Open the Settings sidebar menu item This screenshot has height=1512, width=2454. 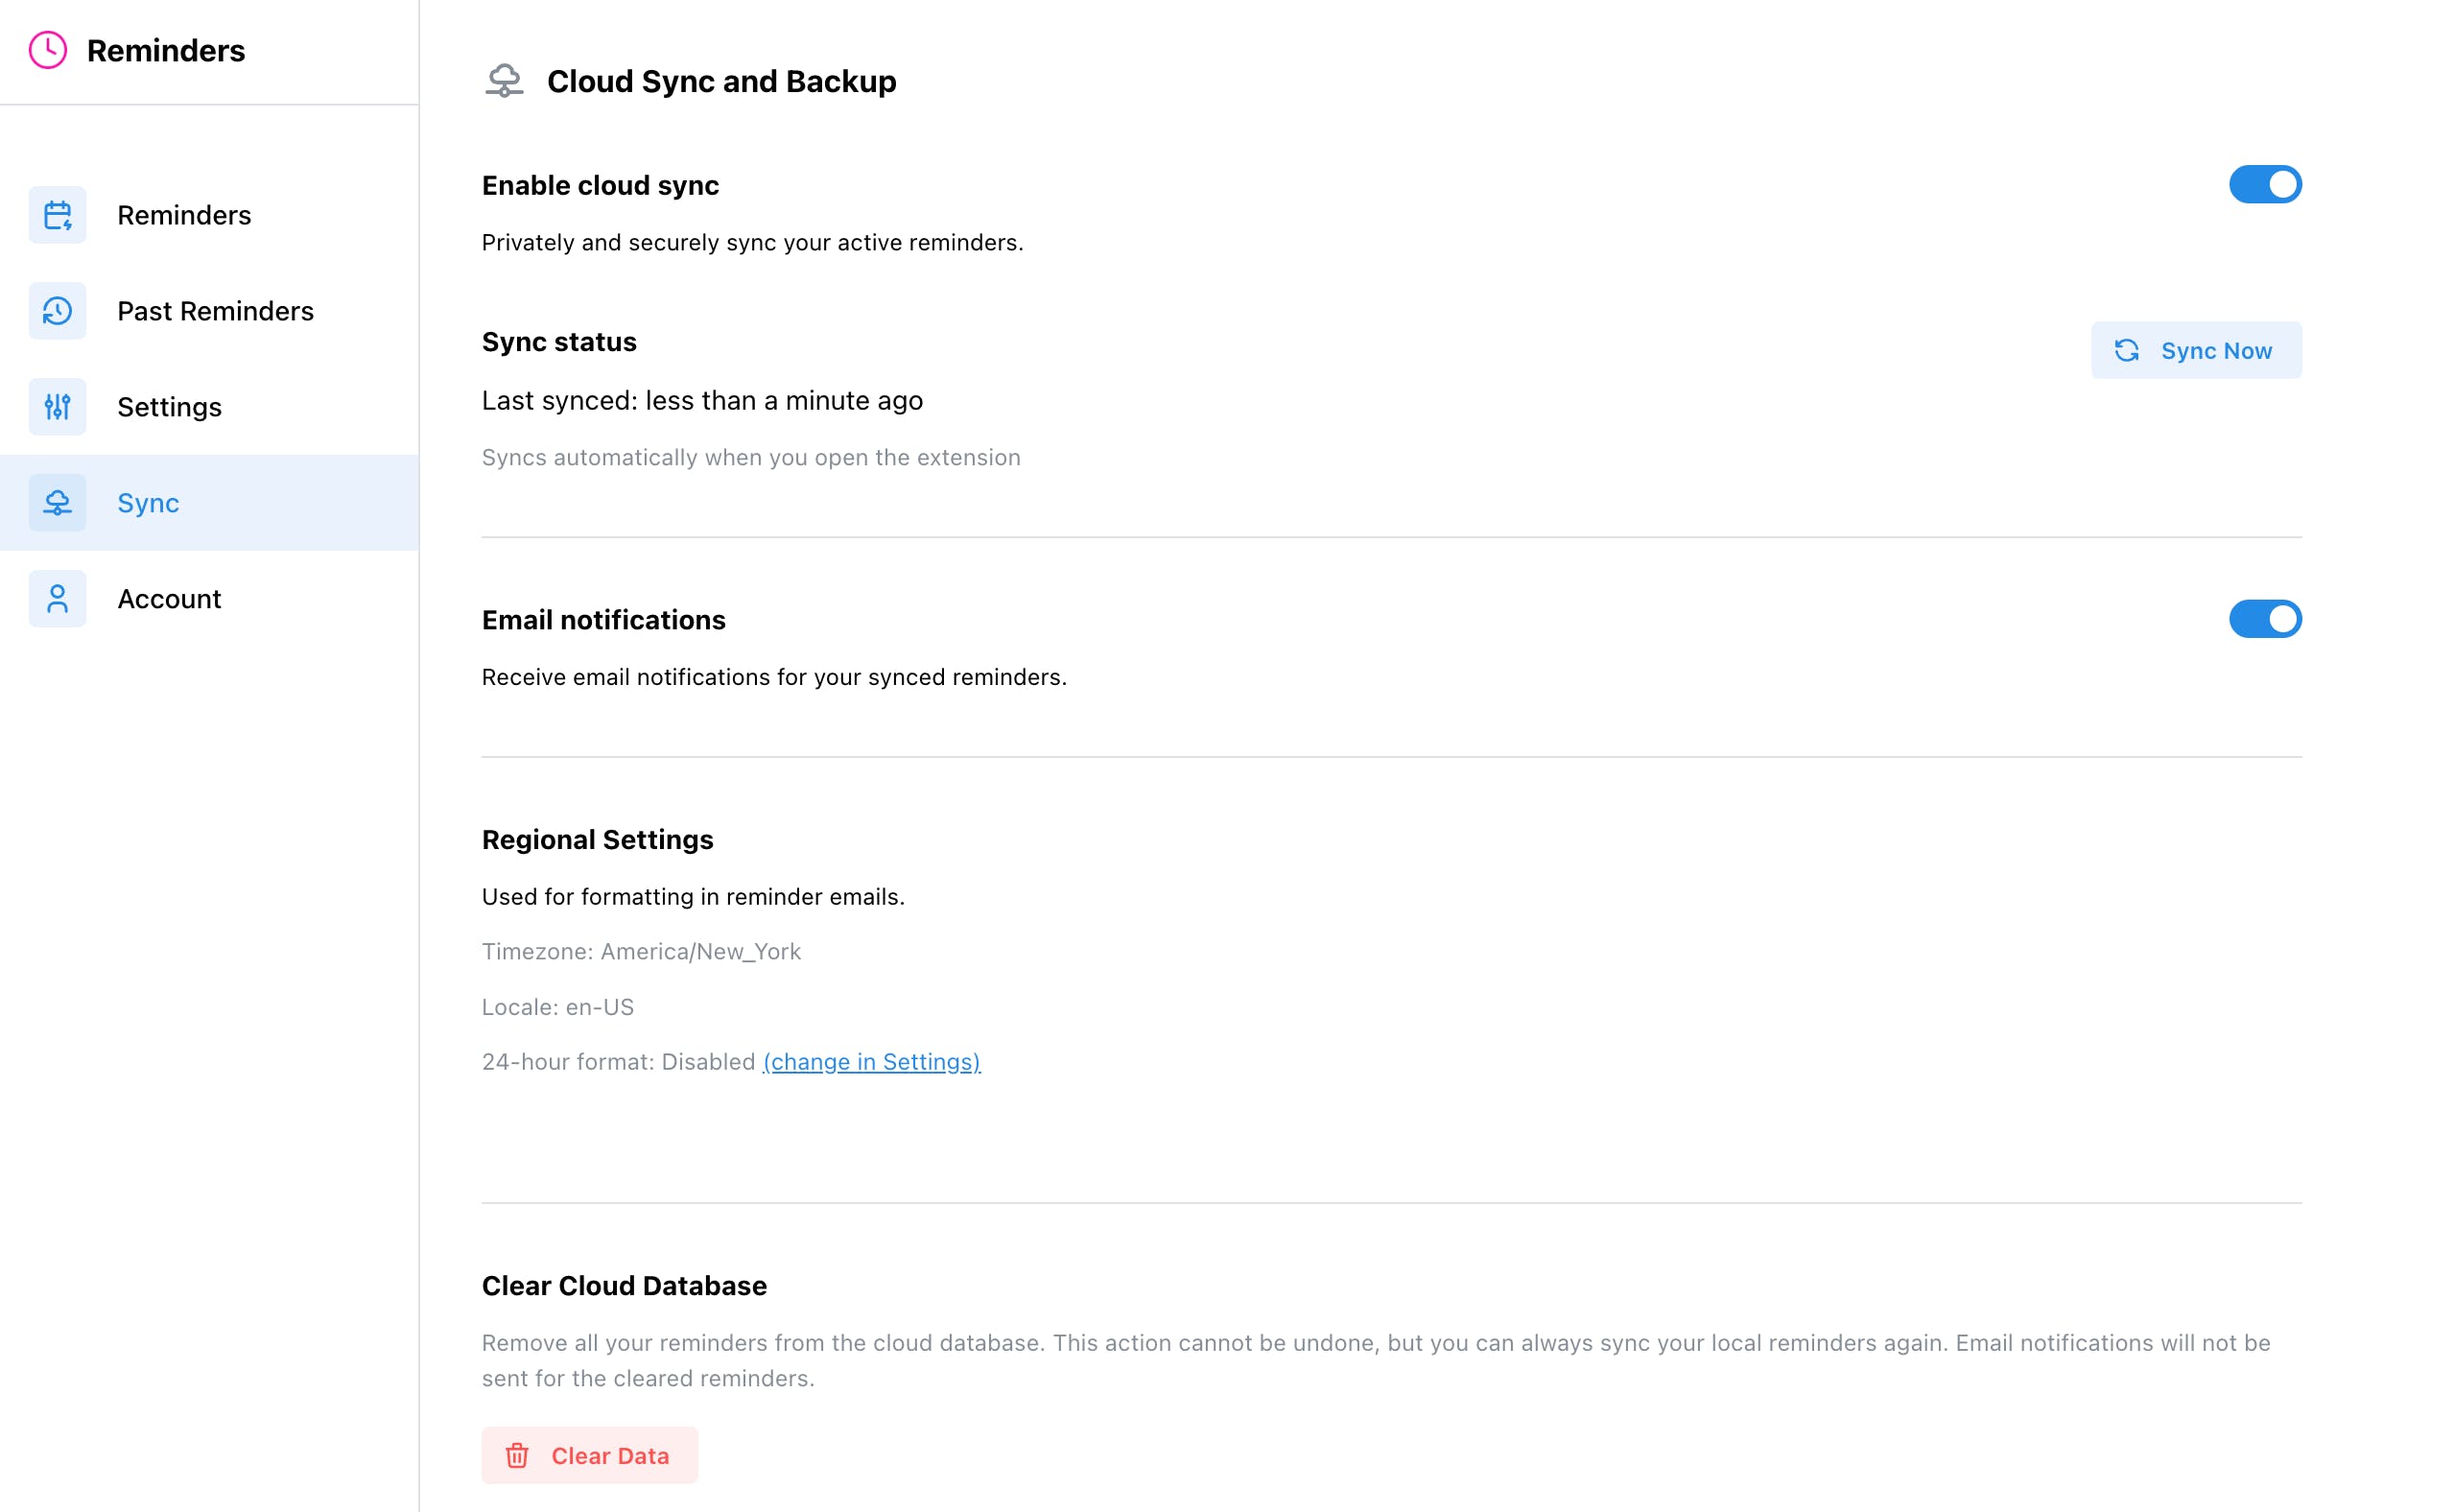click(x=169, y=407)
